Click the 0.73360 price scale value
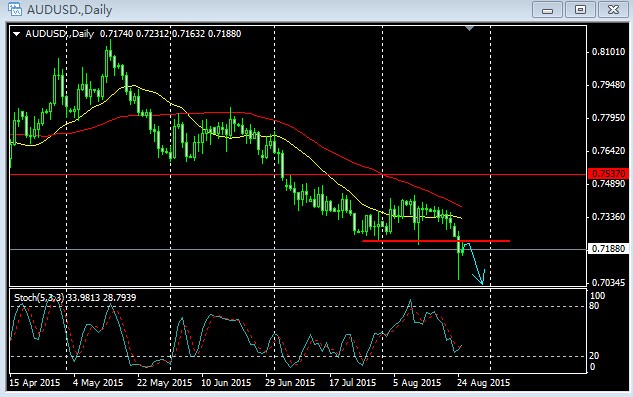Viewport: 633px width, 397px height. [x=608, y=217]
